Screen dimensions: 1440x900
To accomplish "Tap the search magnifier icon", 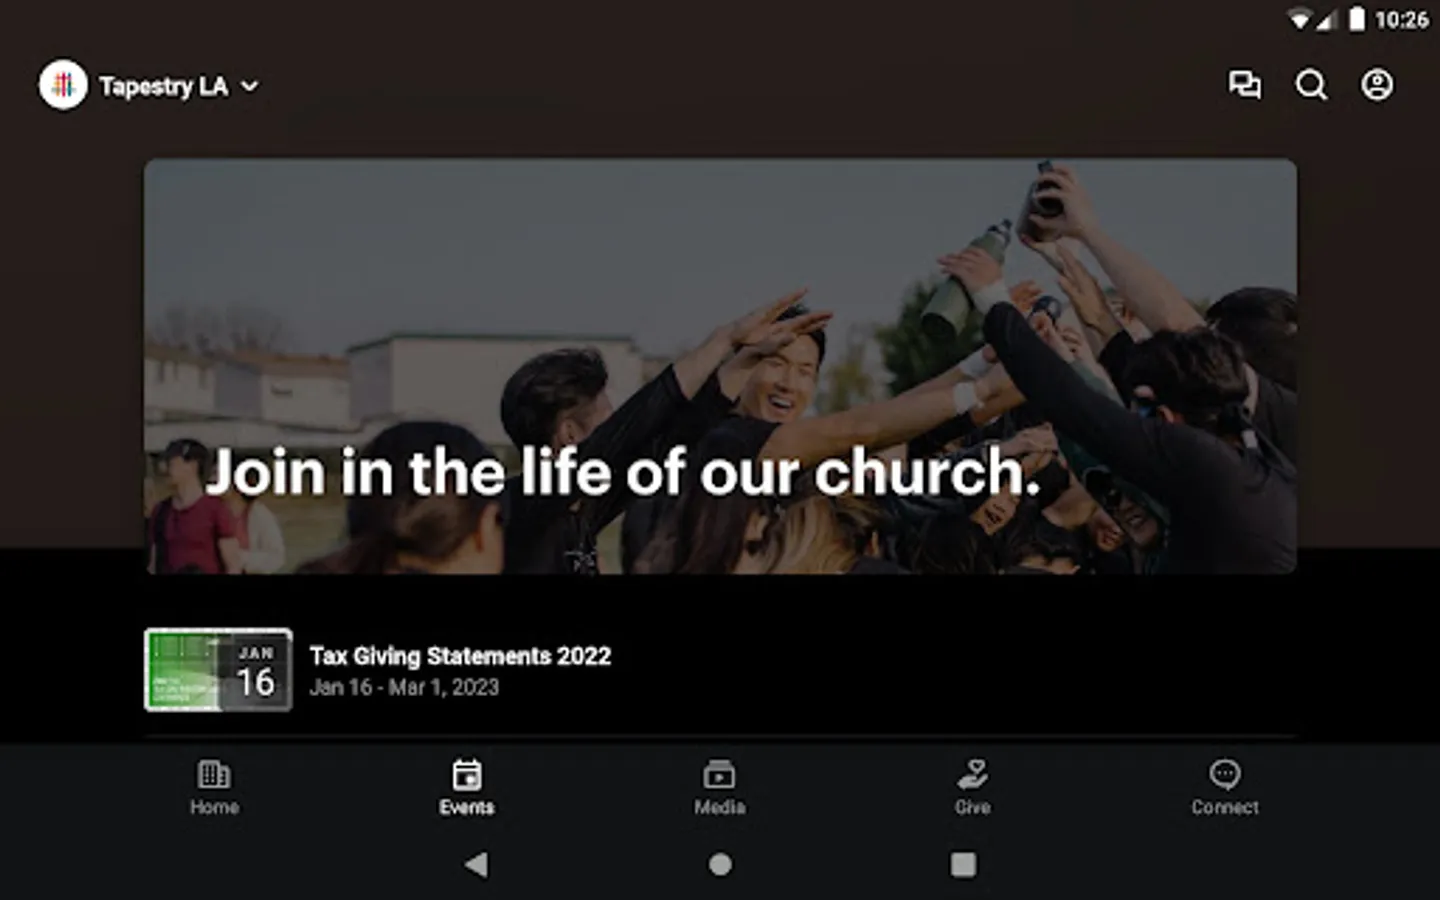I will (x=1311, y=85).
